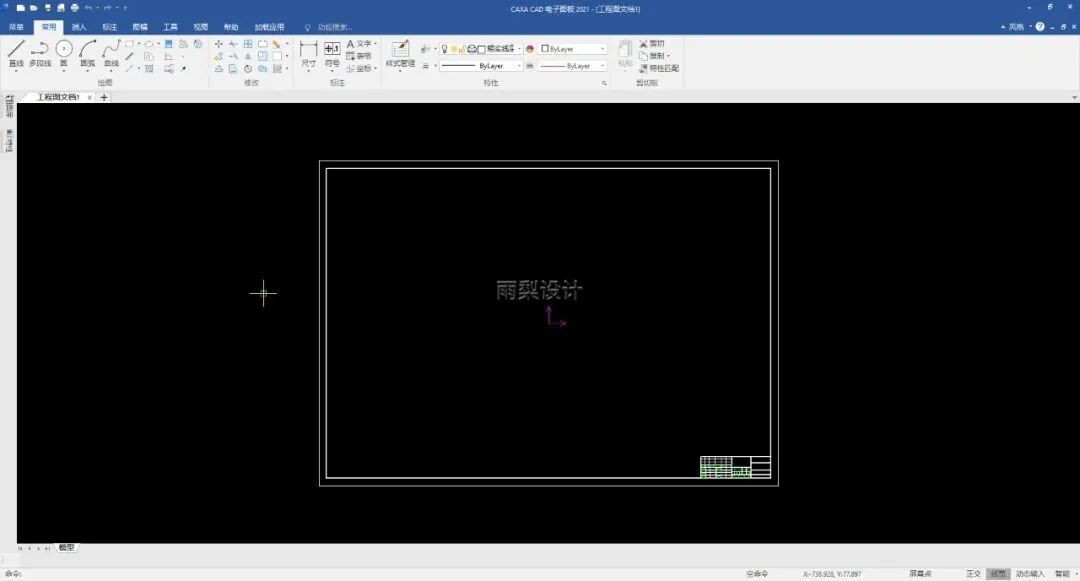The image size is (1080, 581).
Task: Toggle 正交 ortho mode in status bar
Action: (x=973, y=573)
